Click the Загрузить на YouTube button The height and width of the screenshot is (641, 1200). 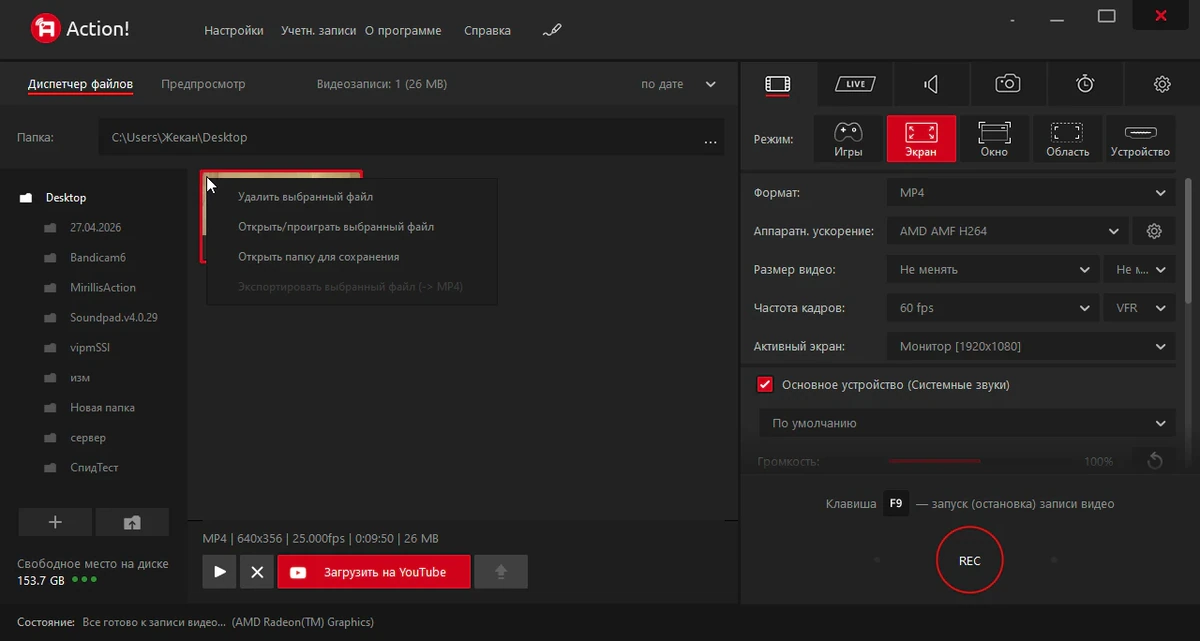coord(374,572)
